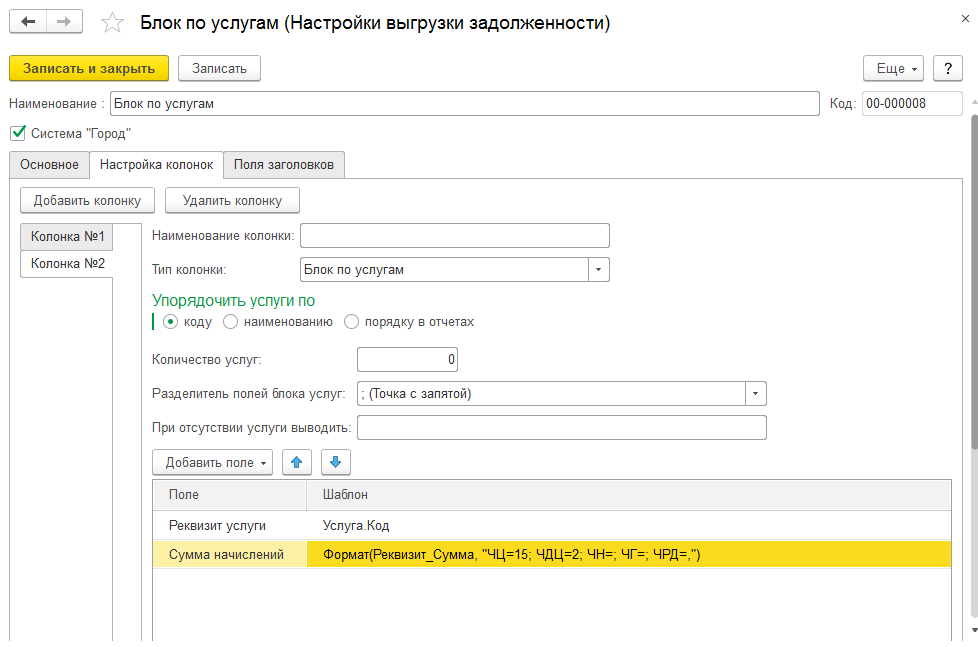Image resolution: width=978 pixels, height=647 pixels.
Task: Switch to the Основное tab
Action: tap(49, 165)
